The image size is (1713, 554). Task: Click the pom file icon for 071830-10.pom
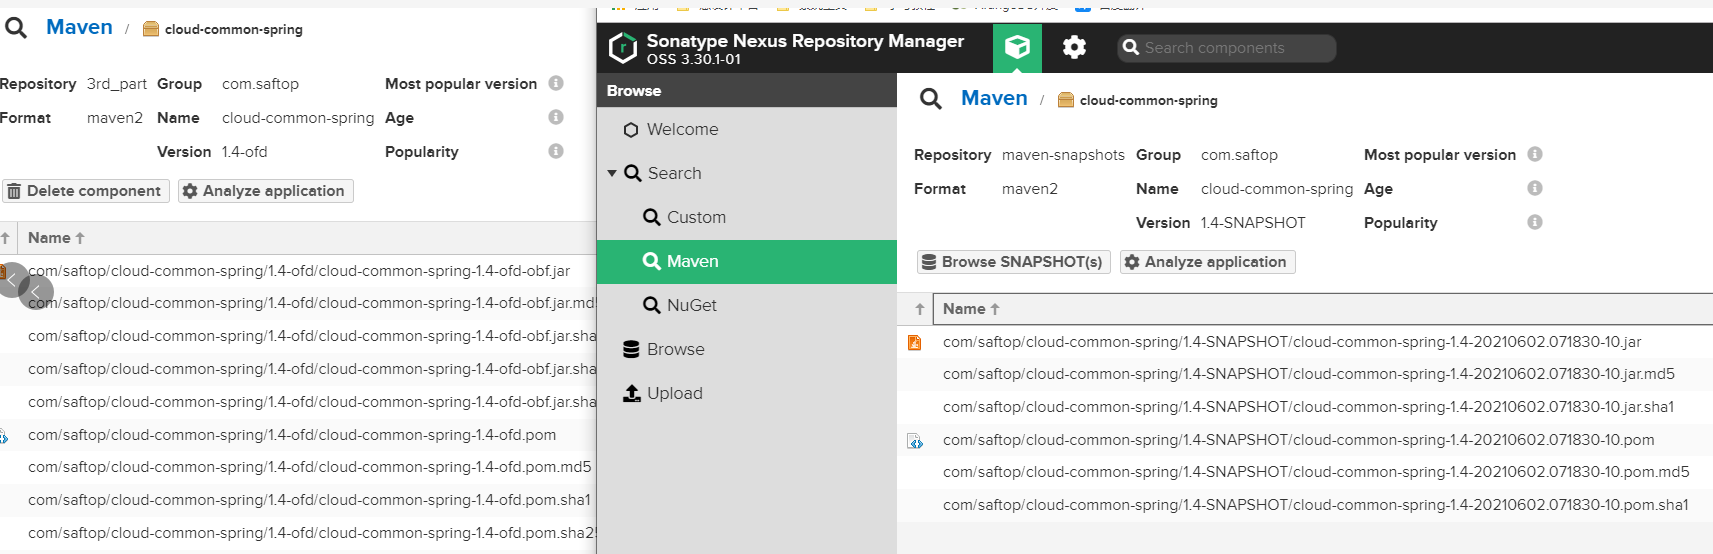(915, 441)
